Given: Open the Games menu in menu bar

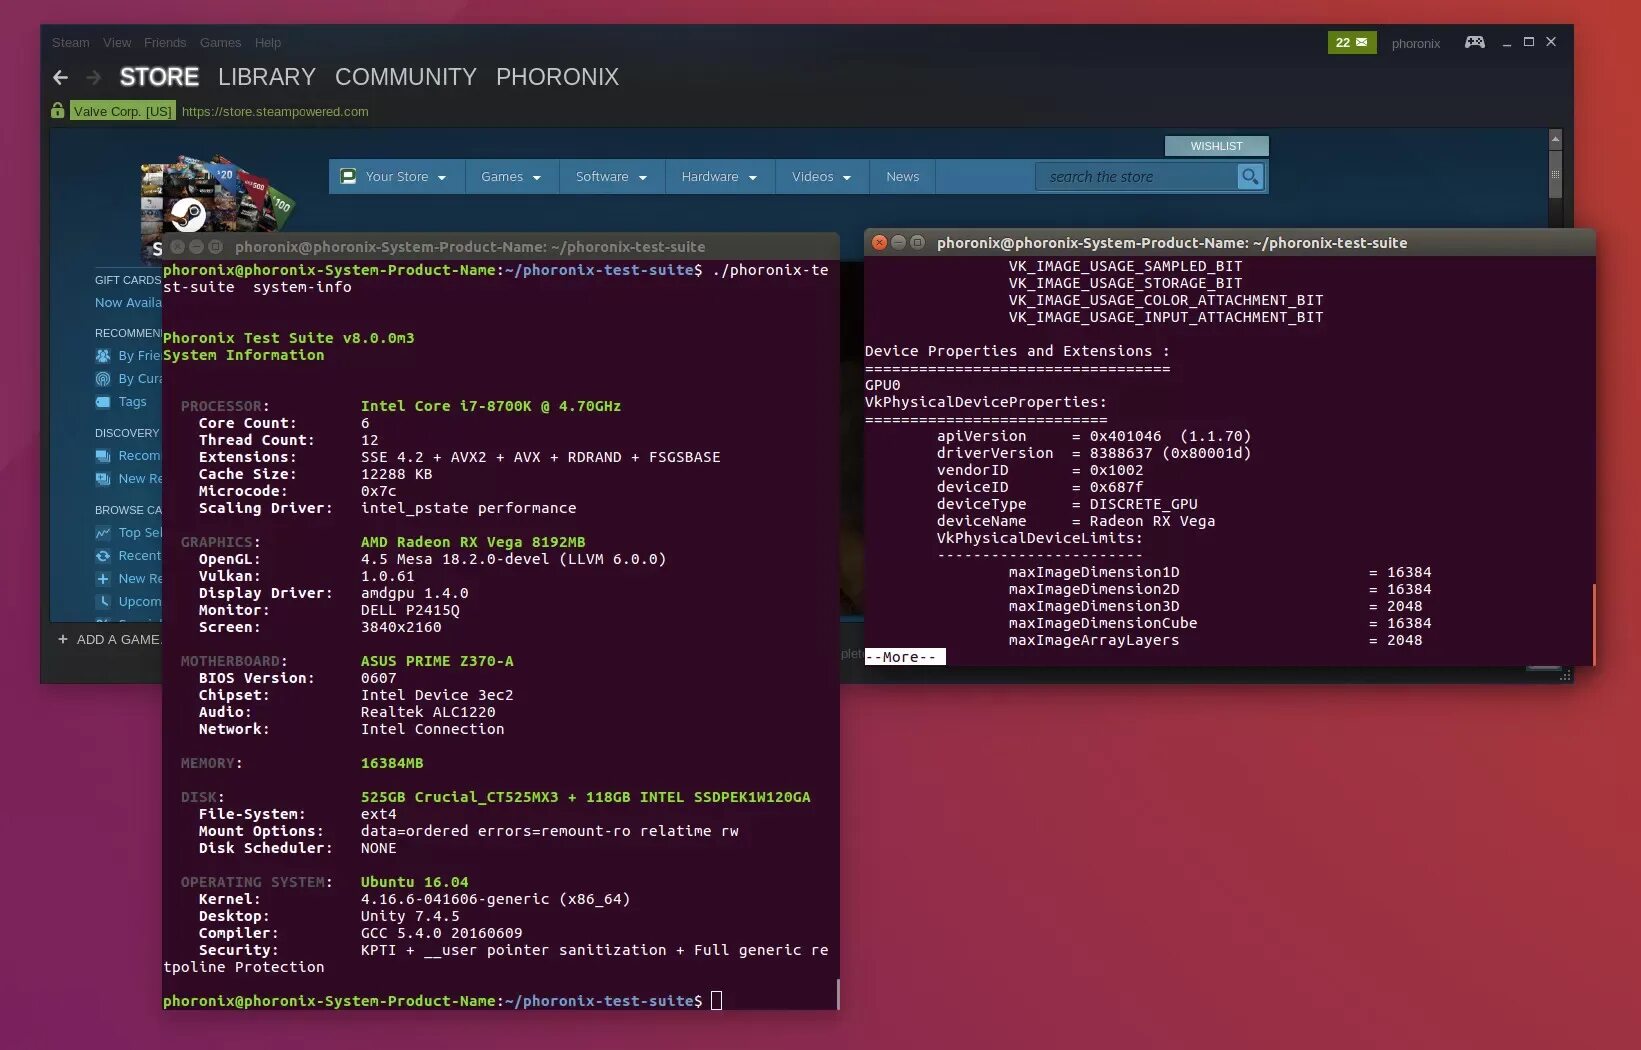Looking at the screenshot, I should (x=220, y=42).
